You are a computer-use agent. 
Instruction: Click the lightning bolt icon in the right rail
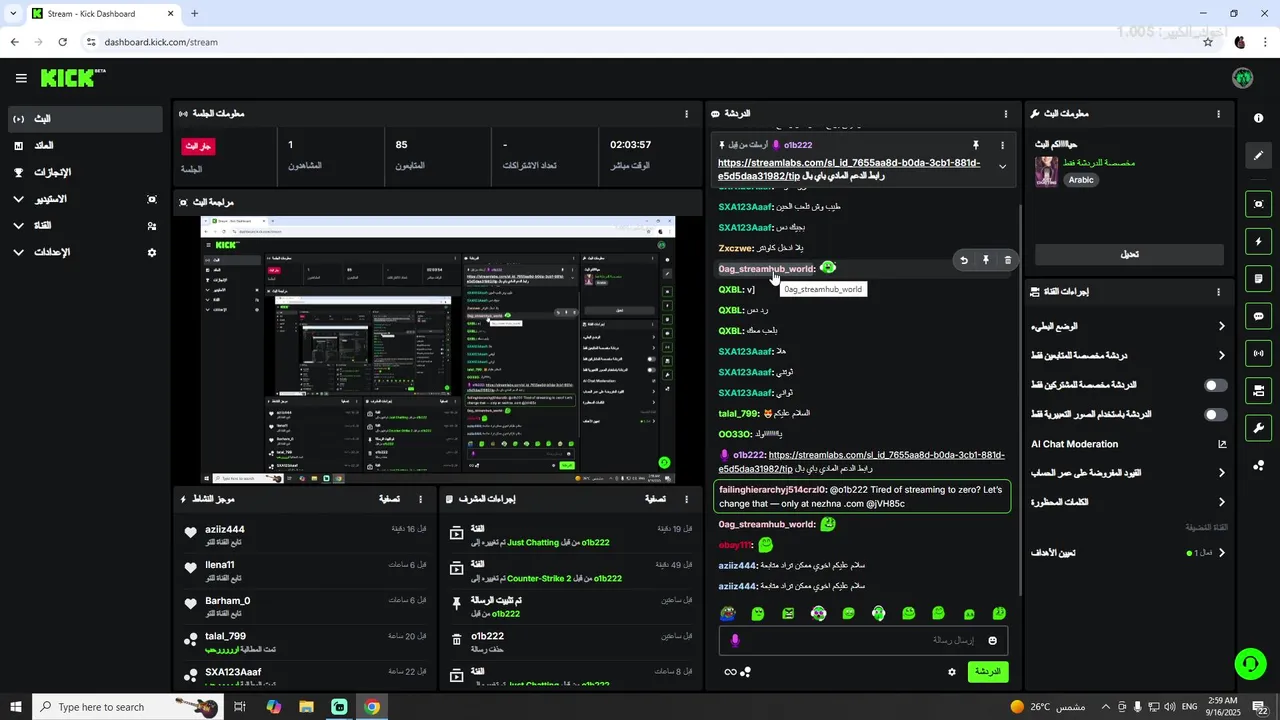tap(1258, 241)
